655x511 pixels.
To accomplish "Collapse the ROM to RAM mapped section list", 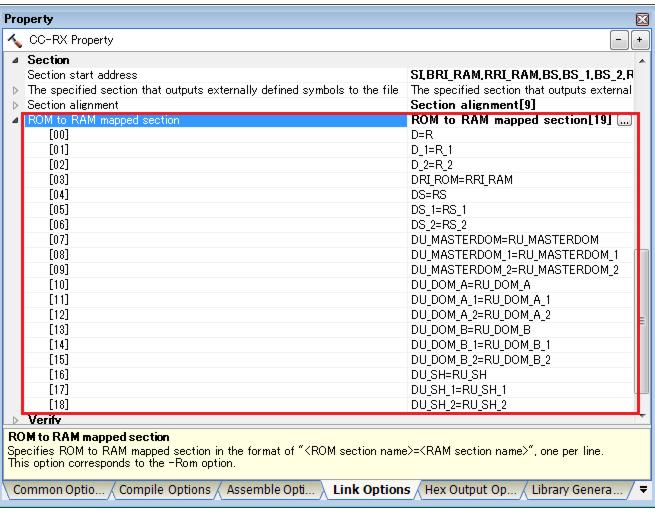I will 14,120.
